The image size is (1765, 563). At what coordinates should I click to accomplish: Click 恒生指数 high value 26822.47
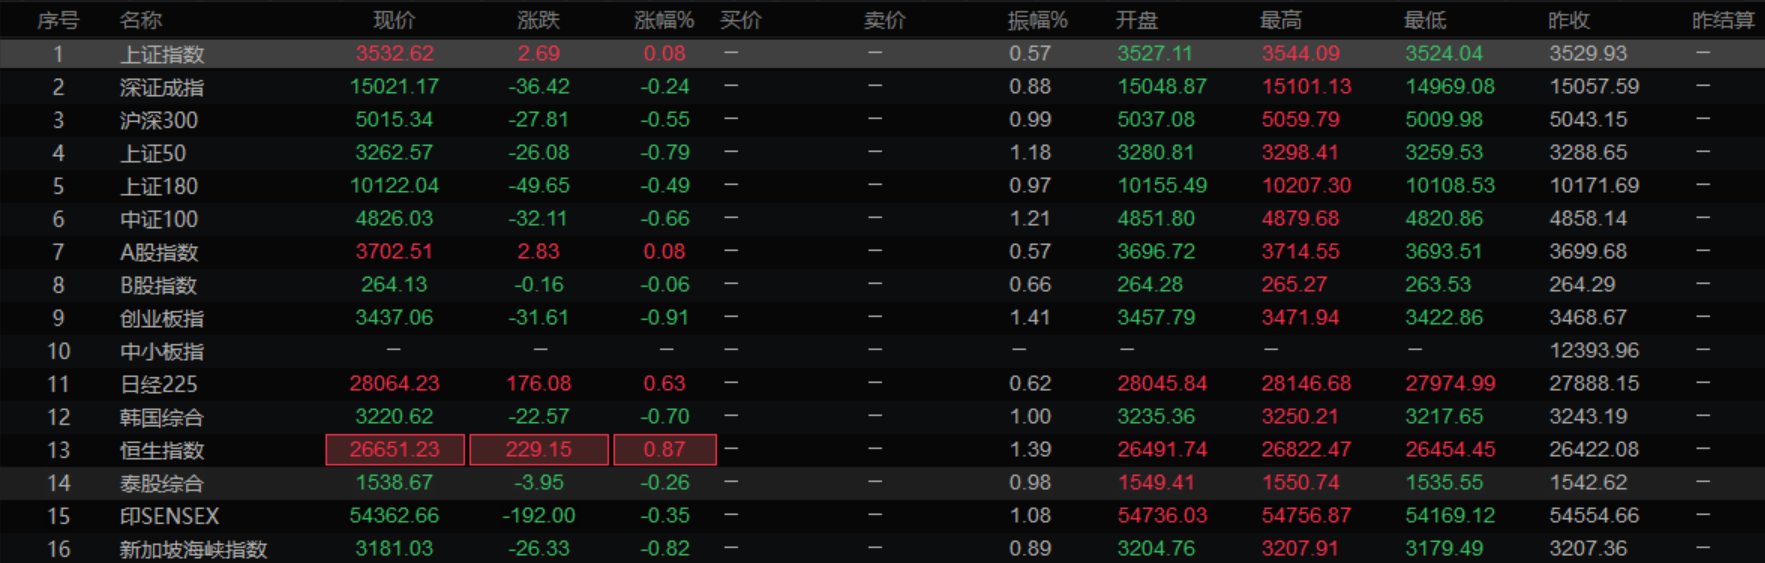coord(1306,449)
